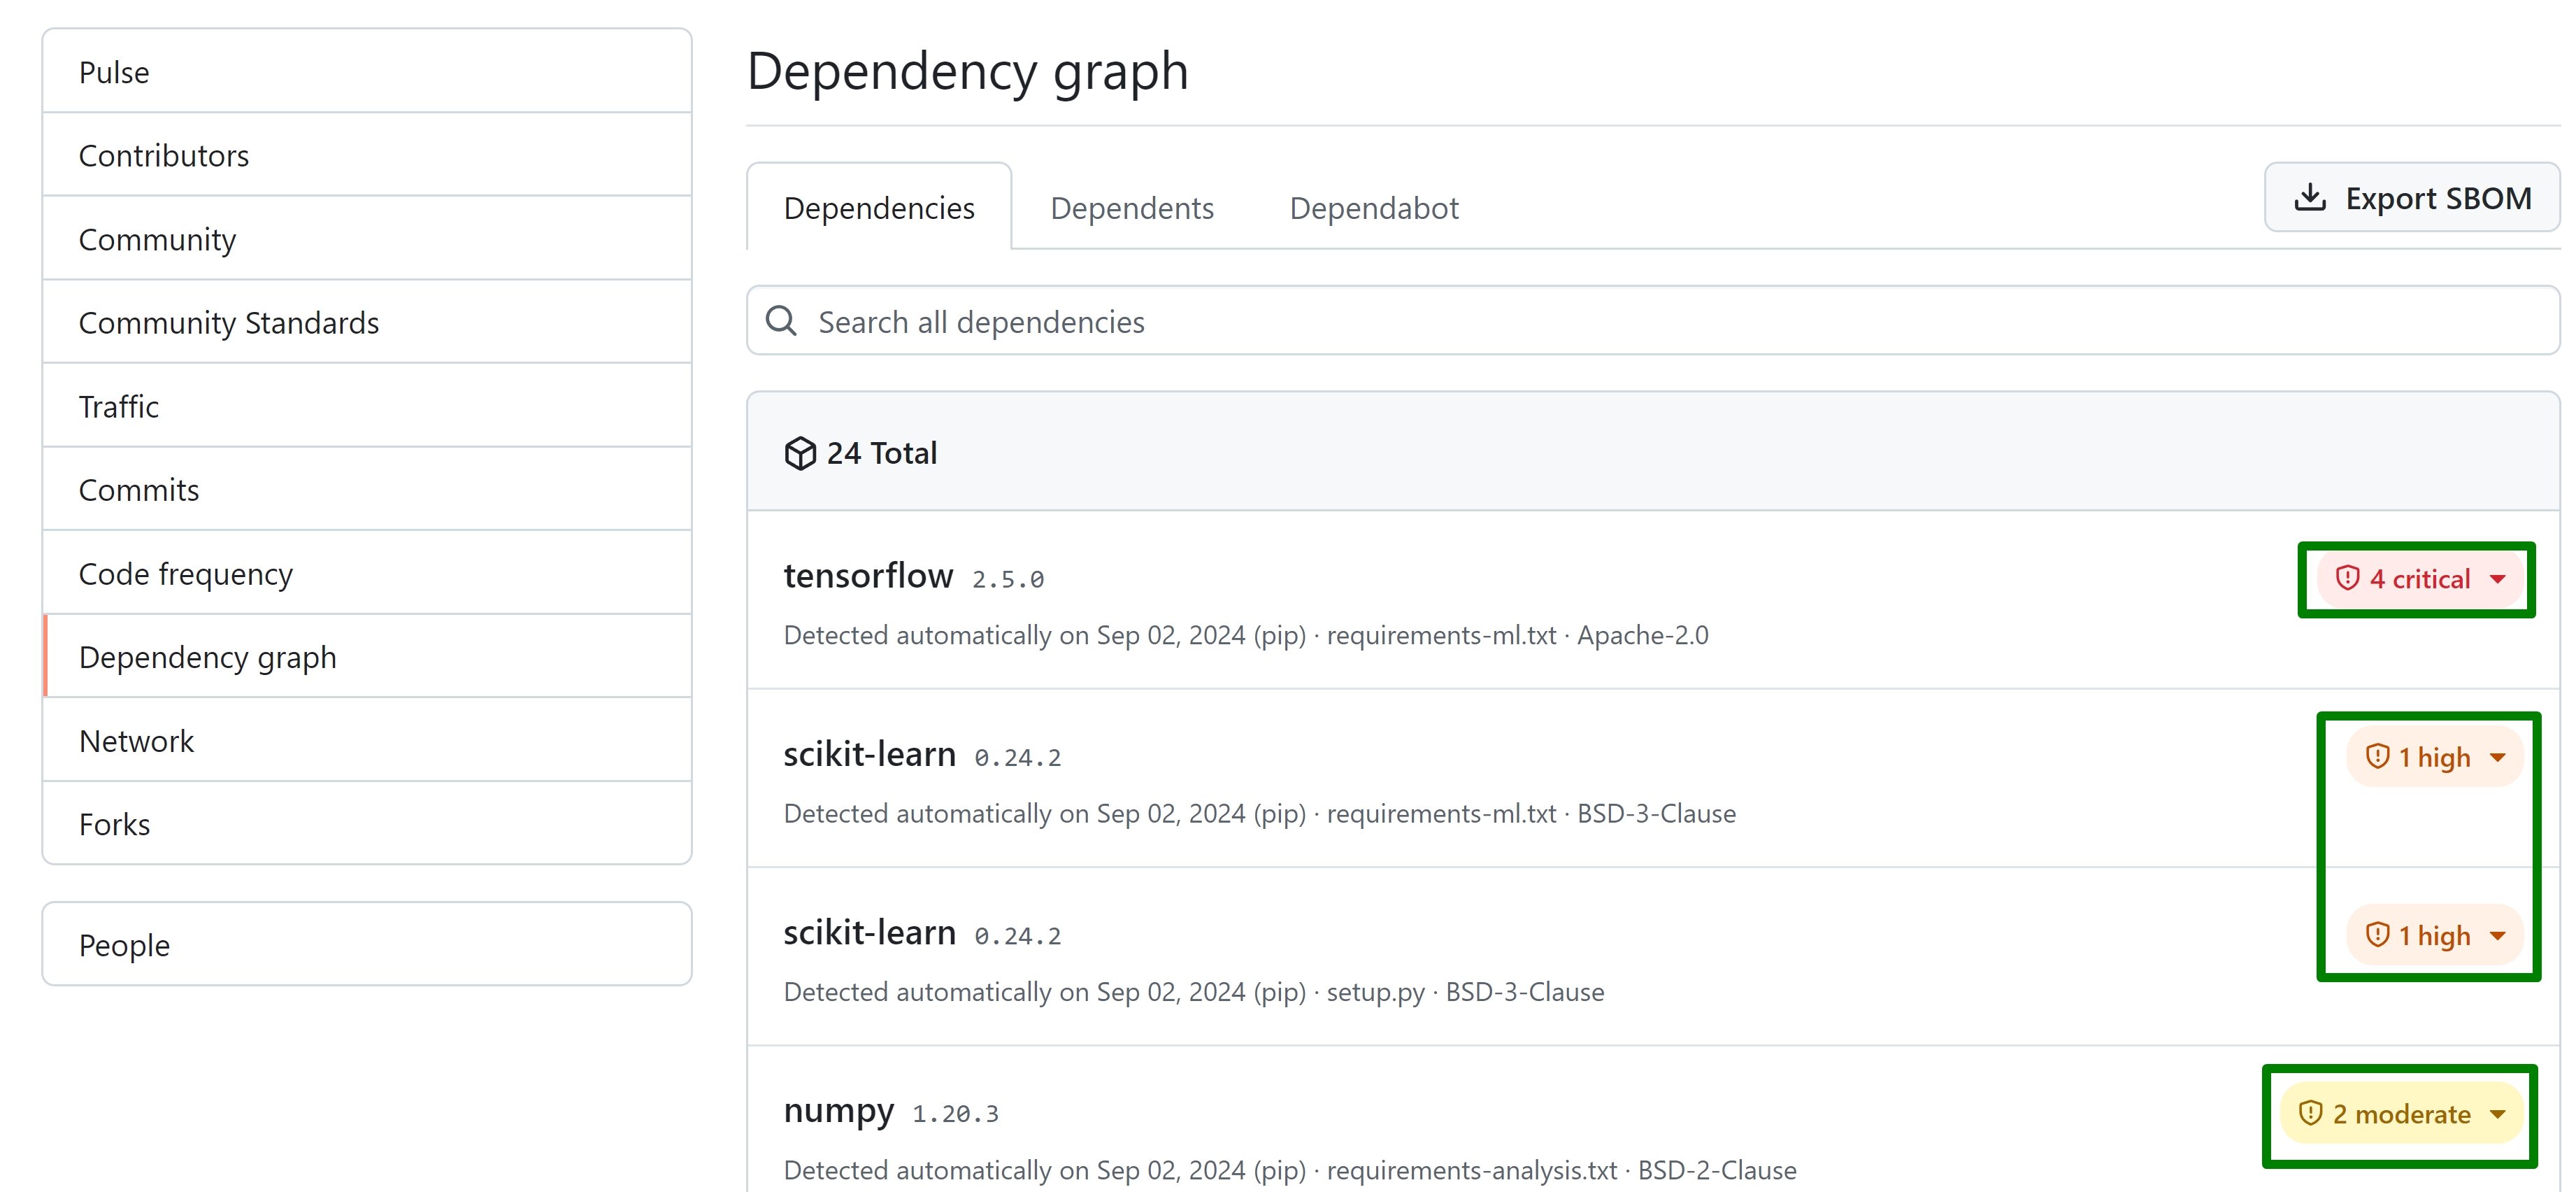Open the numpy dependency link

839,1110
